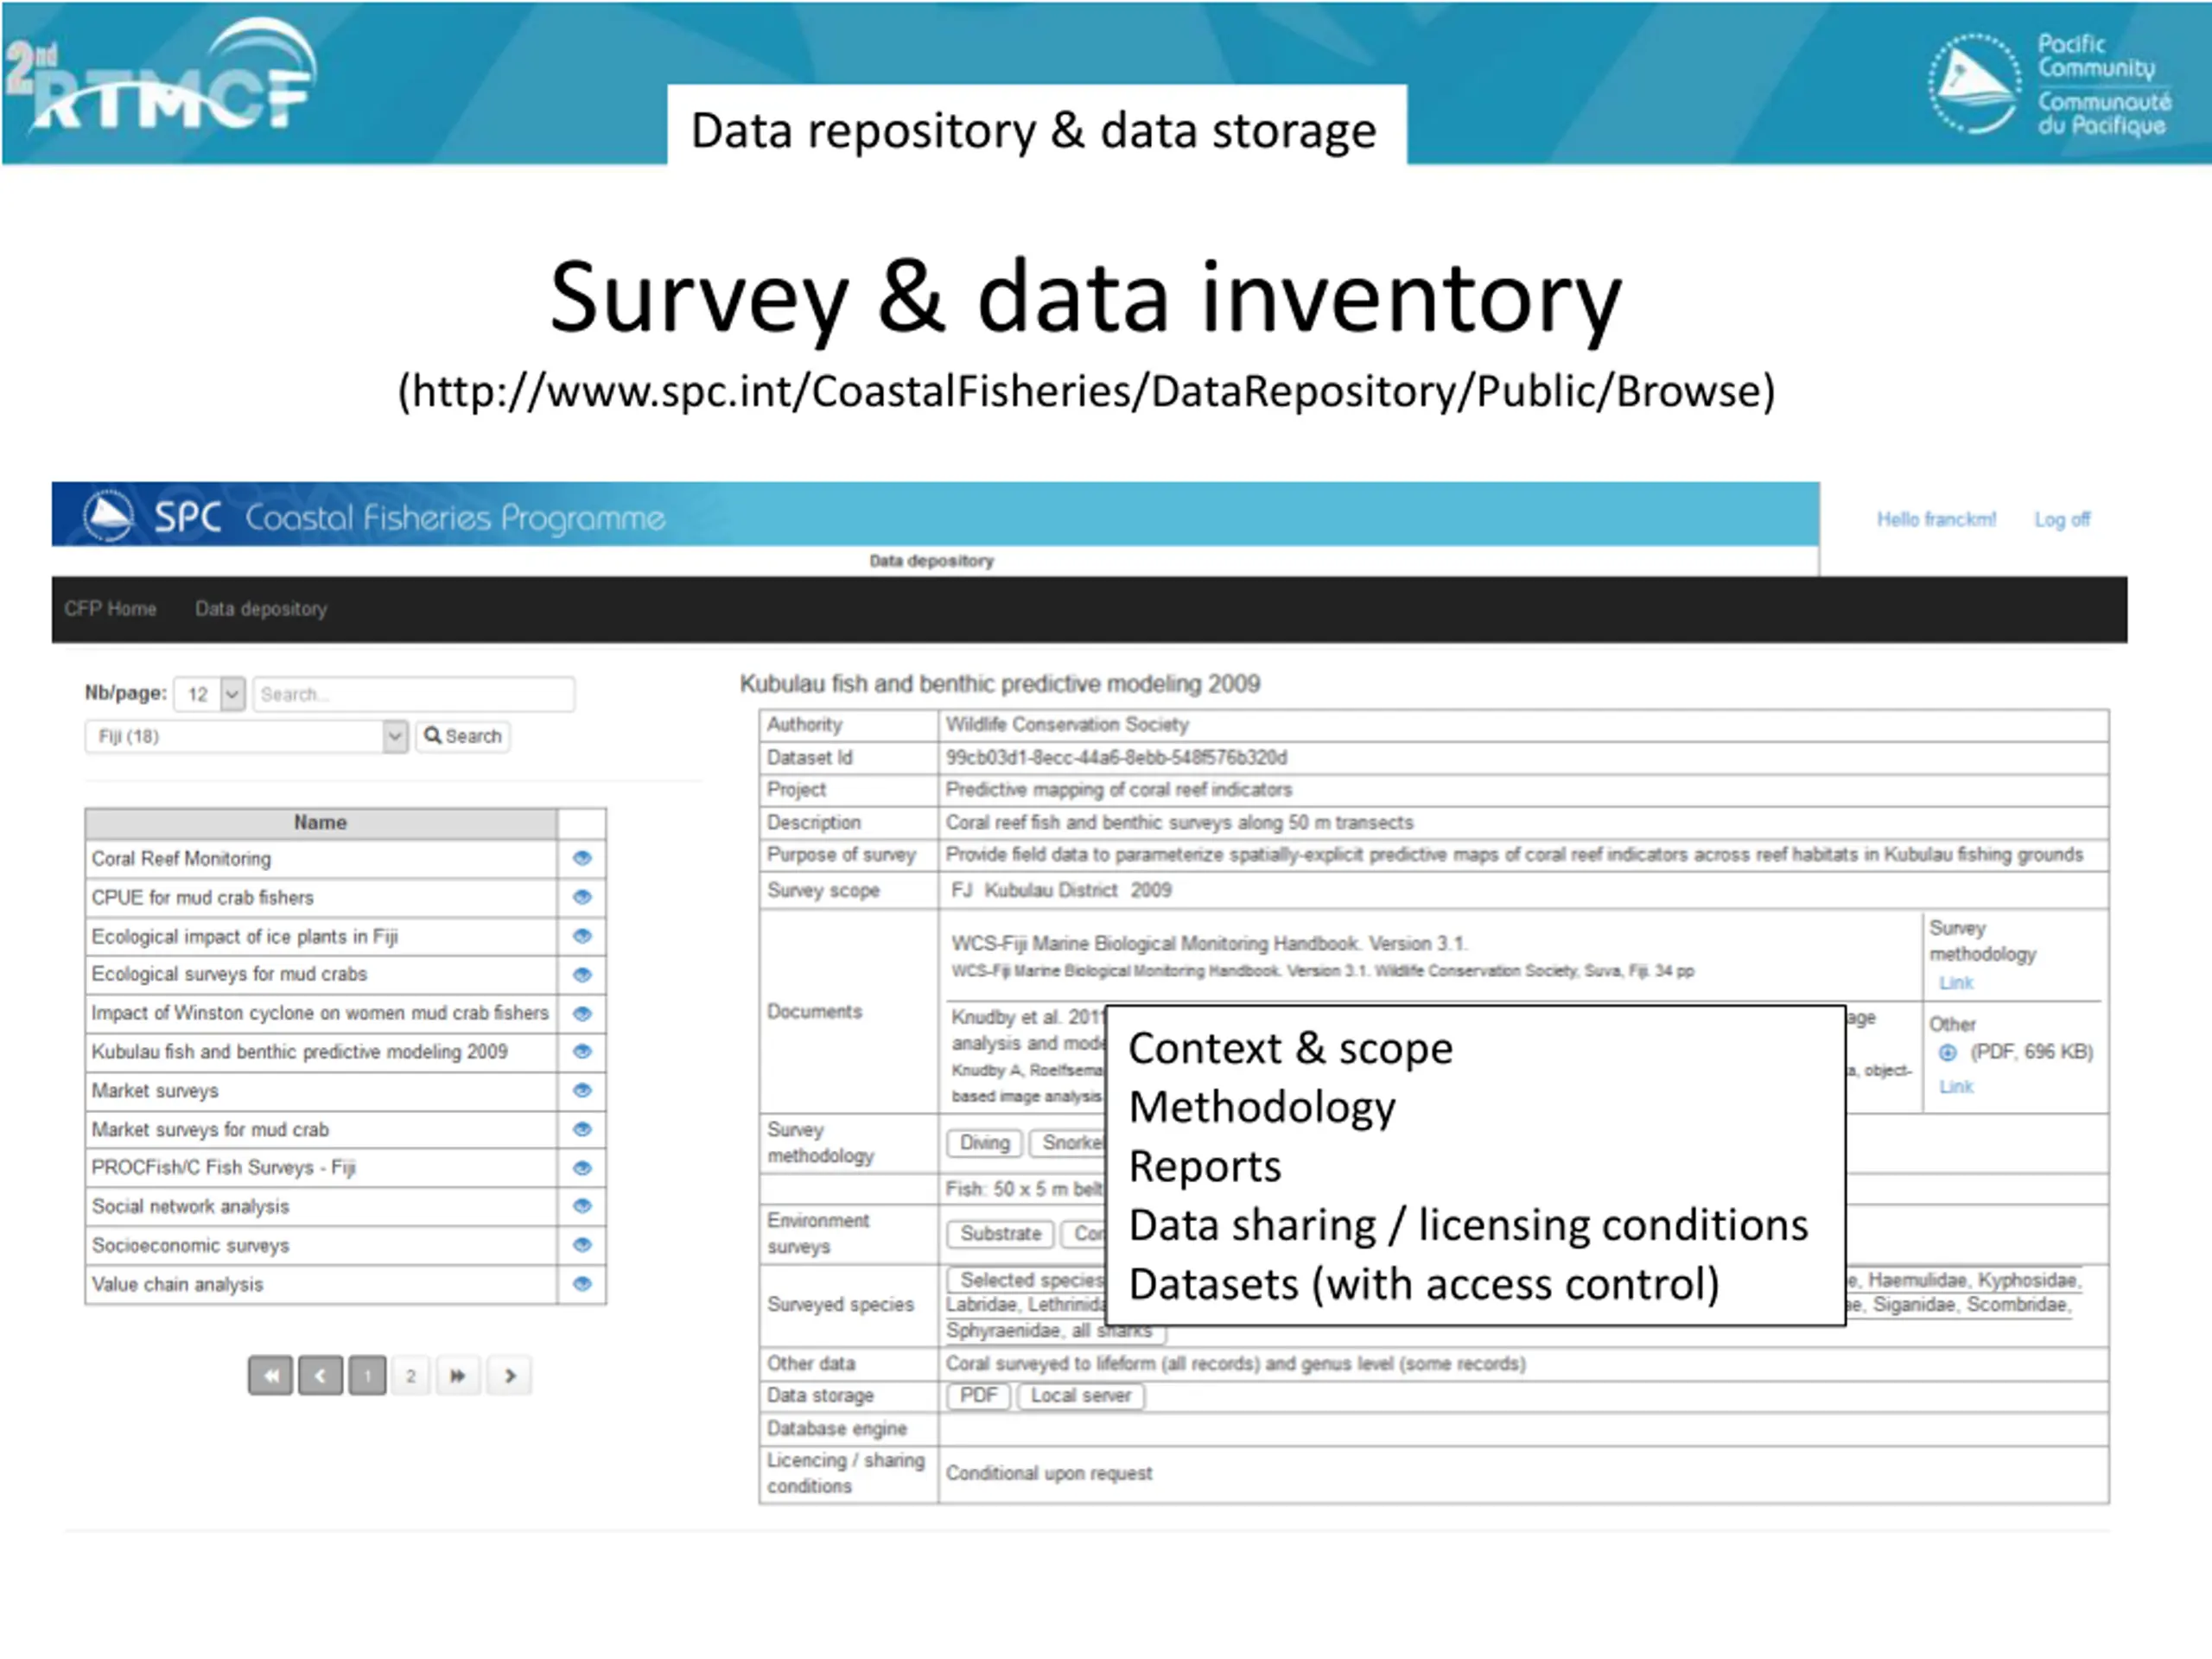Click the Diving methodology tag
Image resolution: width=2212 pixels, height=1659 pixels.
pos(984,1142)
